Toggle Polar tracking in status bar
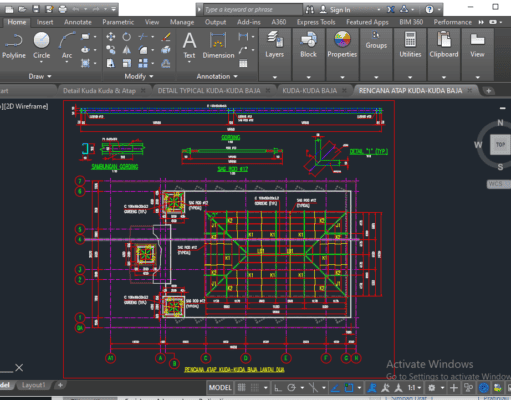 [x=291, y=387]
